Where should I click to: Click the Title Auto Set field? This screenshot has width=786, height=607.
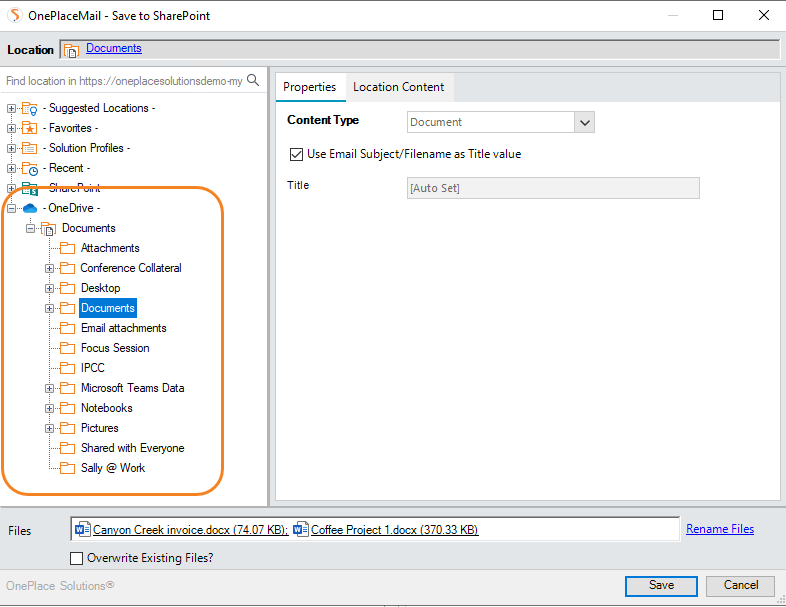pos(553,188)
